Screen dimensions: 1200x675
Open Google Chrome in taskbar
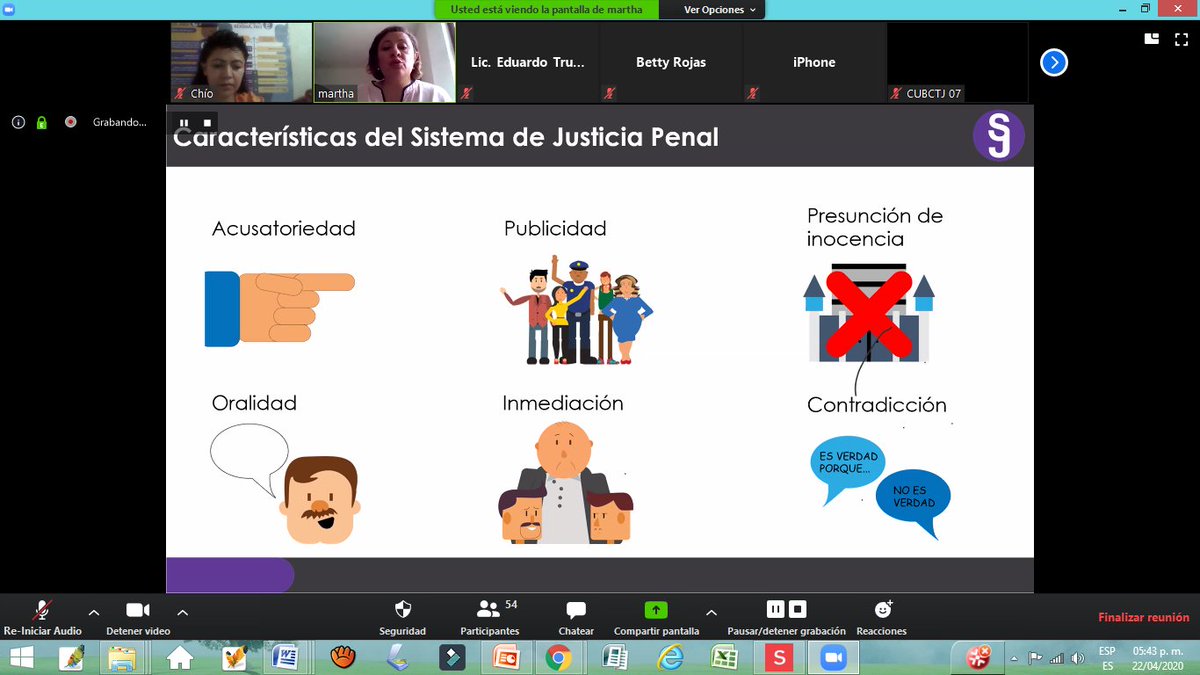coord(559,657)
